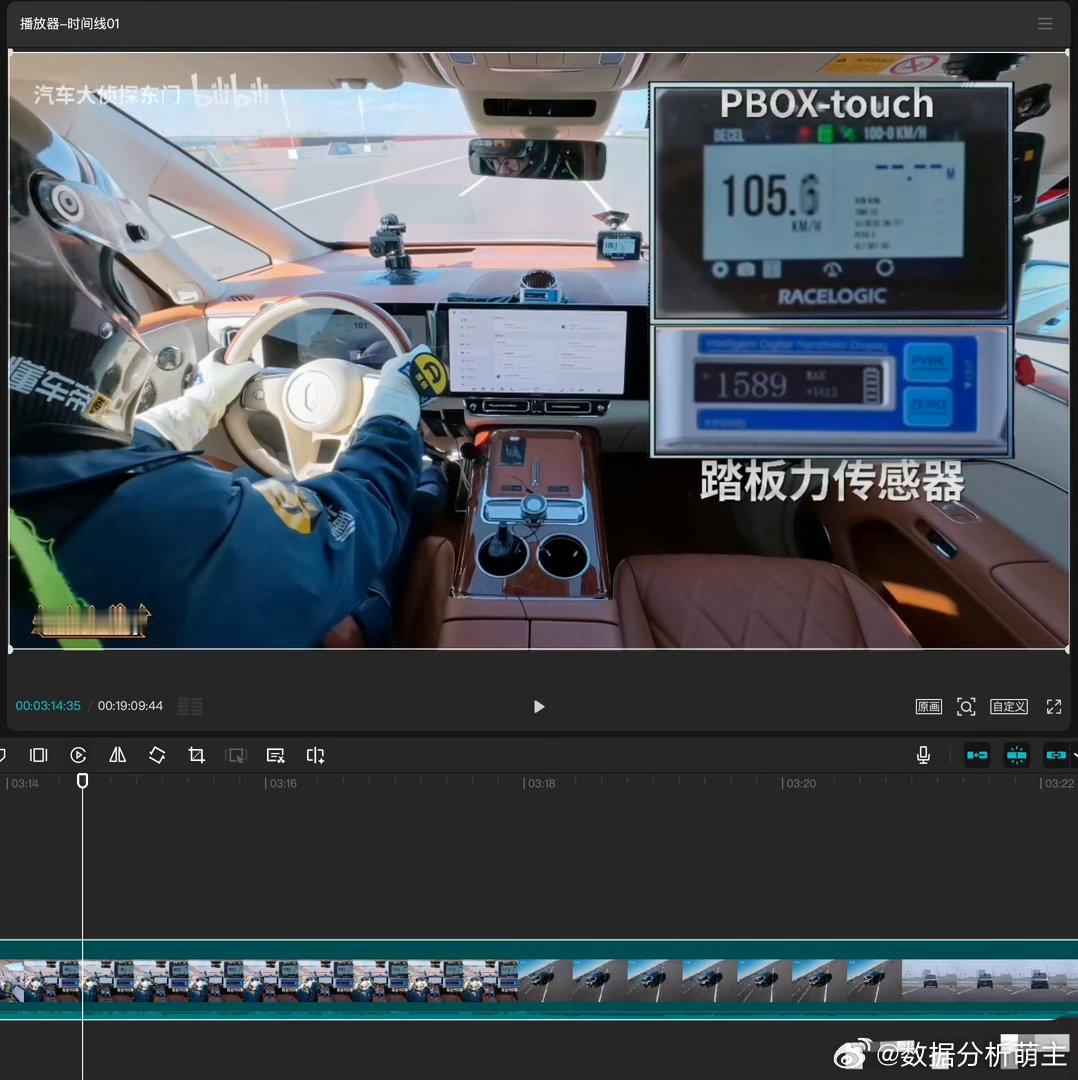Click the bottom-right resize handle of preview

(1067, 649)
